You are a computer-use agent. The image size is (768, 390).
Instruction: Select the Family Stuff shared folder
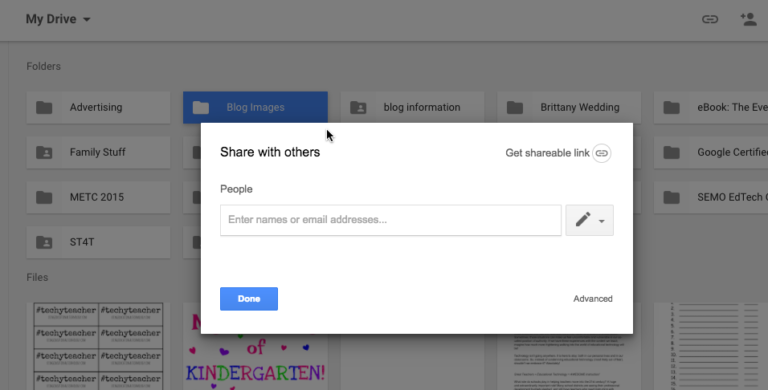pos(98,152)
